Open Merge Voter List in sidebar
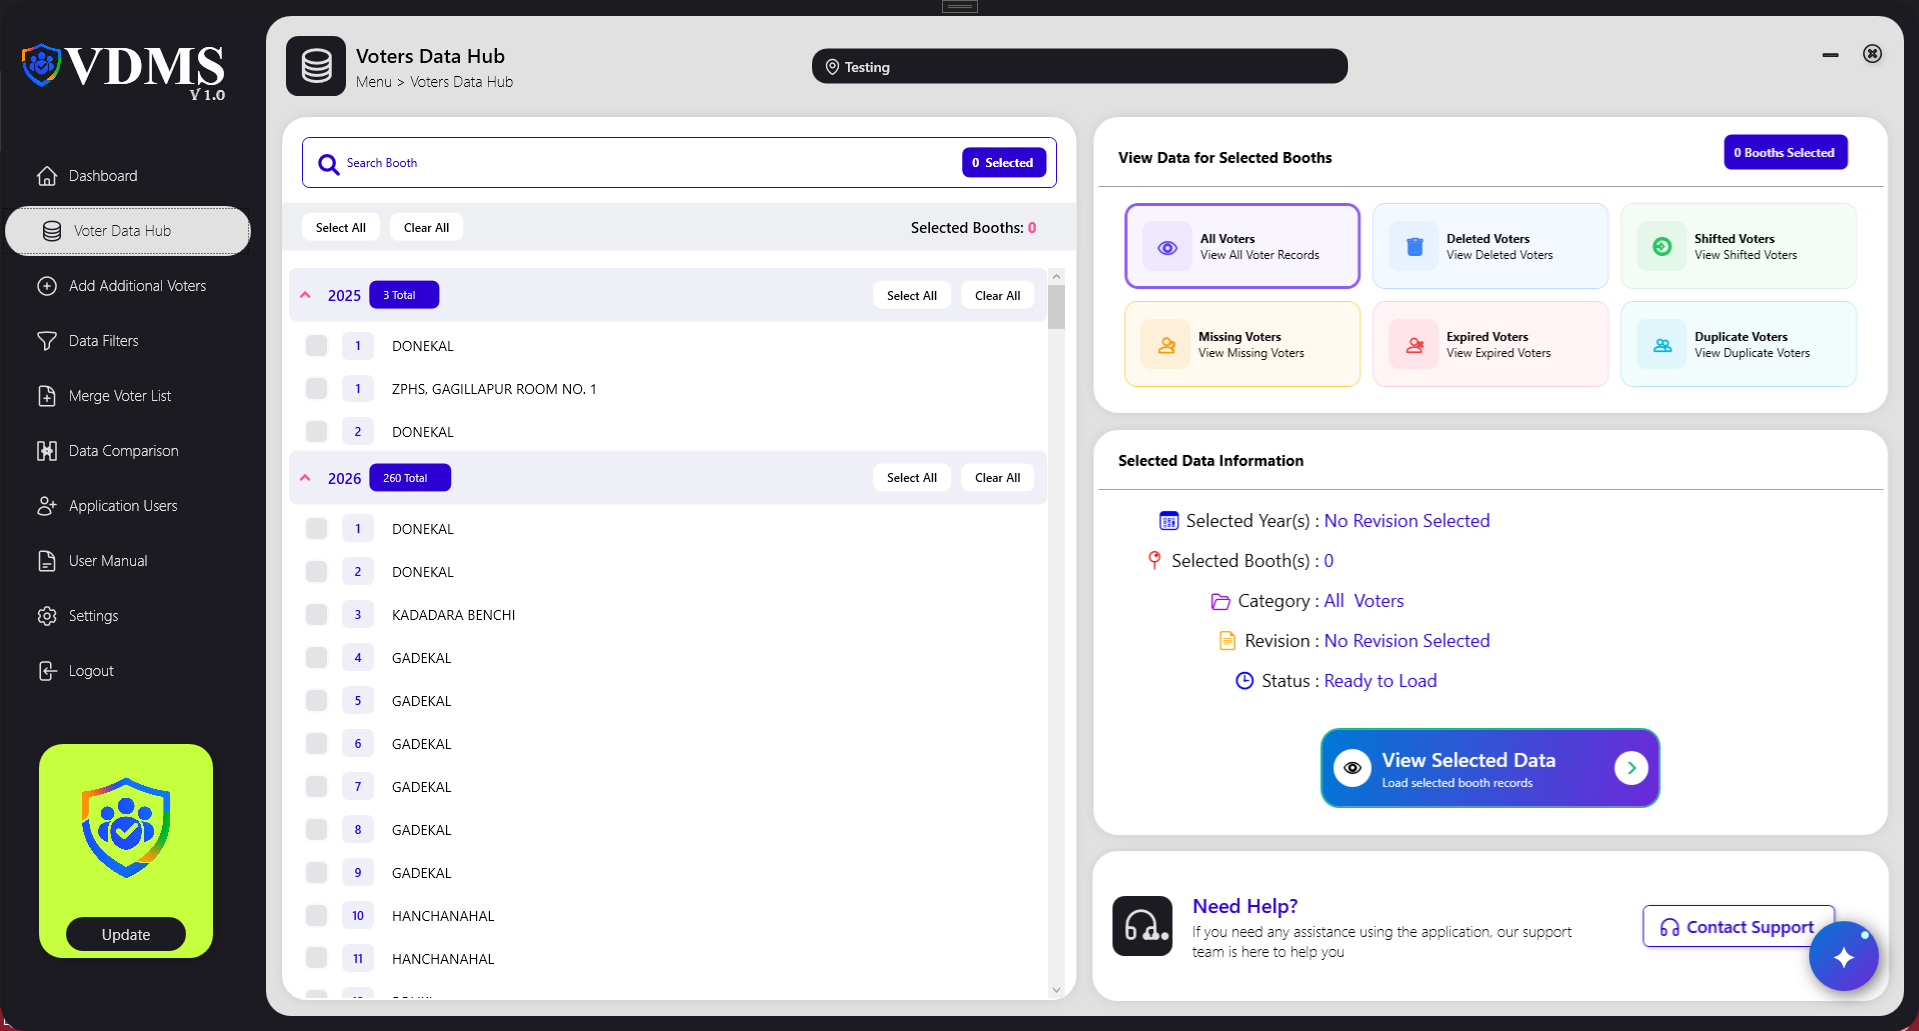1919x1031 pixels. [x=128, y=396]
